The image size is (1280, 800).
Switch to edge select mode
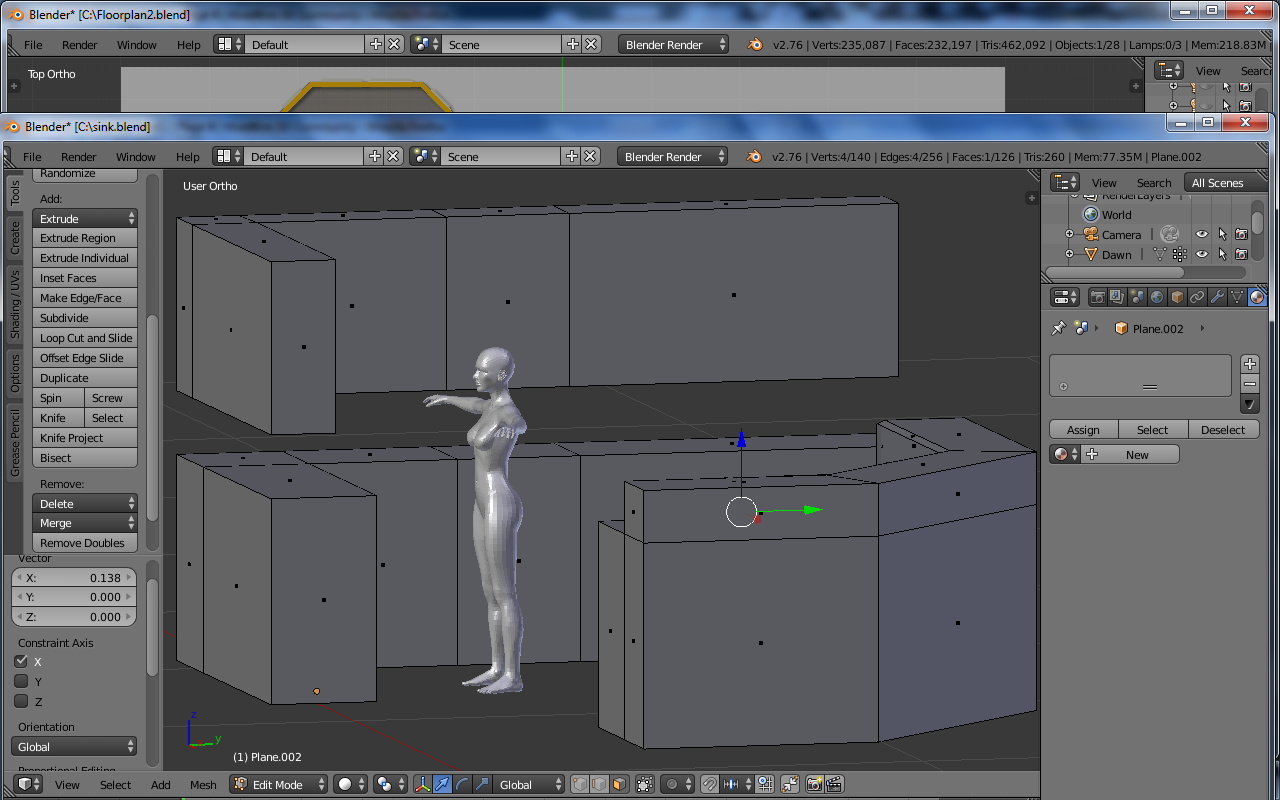click(x=598, y=785)
